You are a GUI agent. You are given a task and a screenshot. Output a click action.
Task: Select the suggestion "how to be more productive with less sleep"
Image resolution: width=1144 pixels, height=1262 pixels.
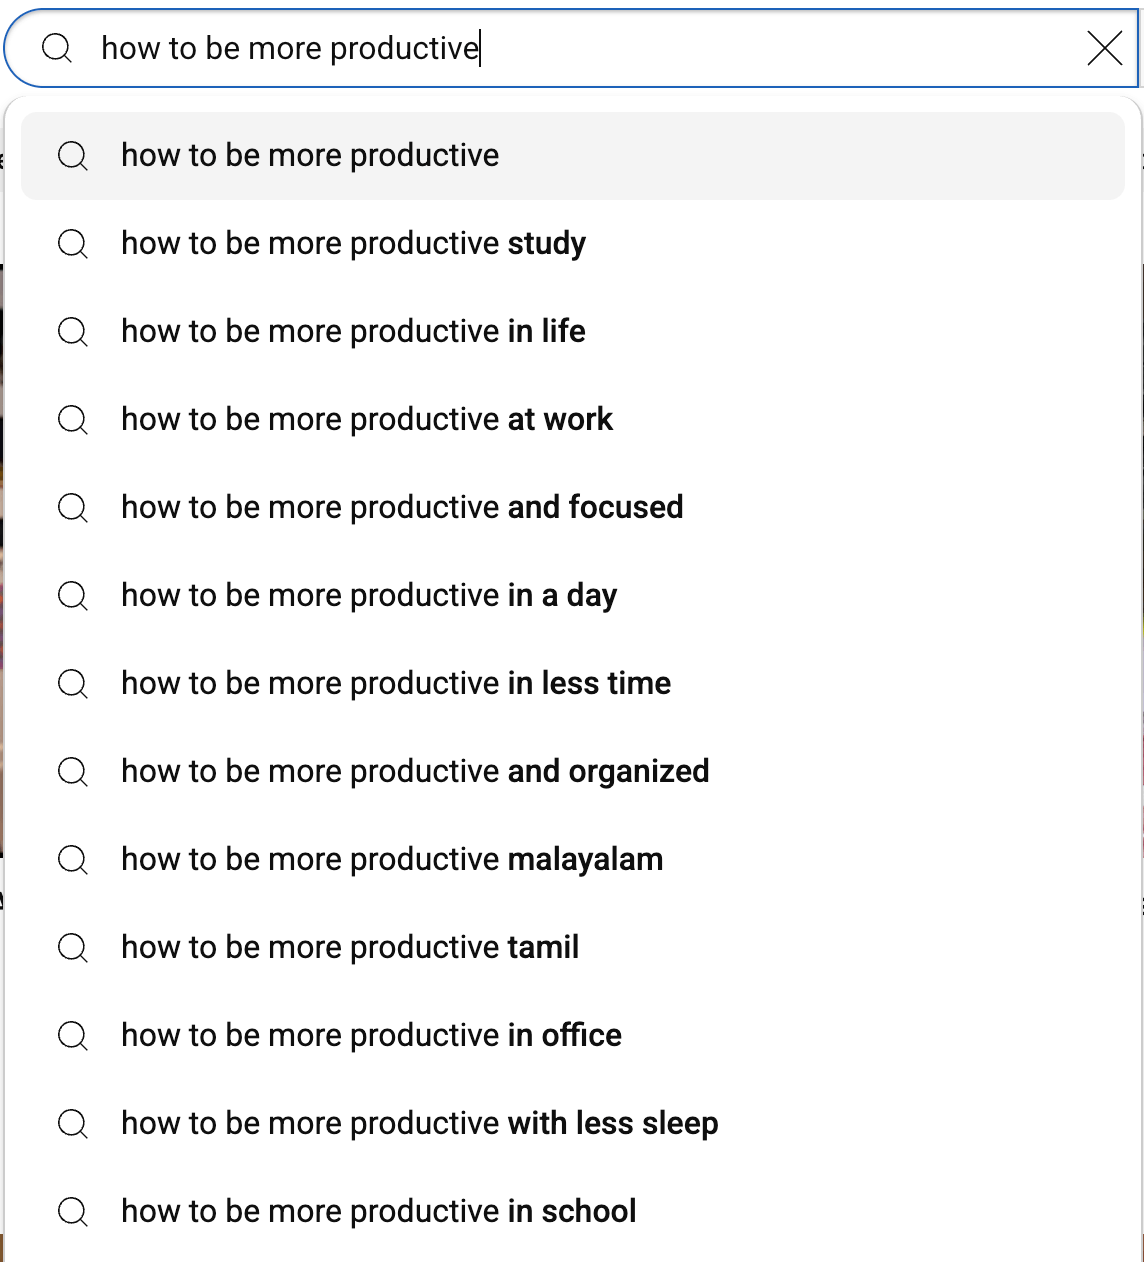click(419, 1123)
